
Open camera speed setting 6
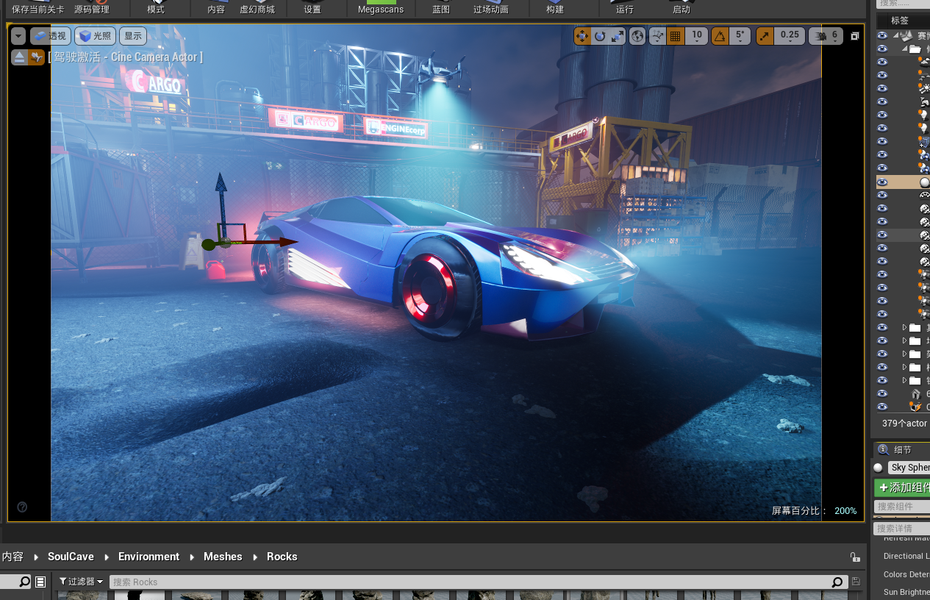[826, 36]
